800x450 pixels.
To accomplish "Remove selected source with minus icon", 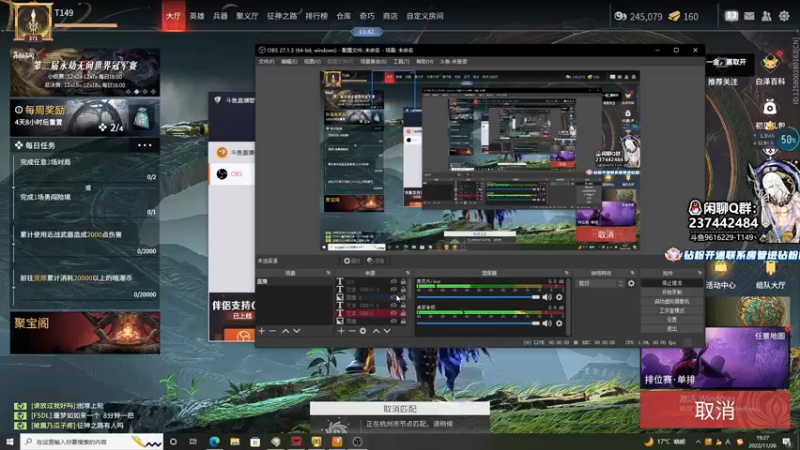I will click(352, 331).
